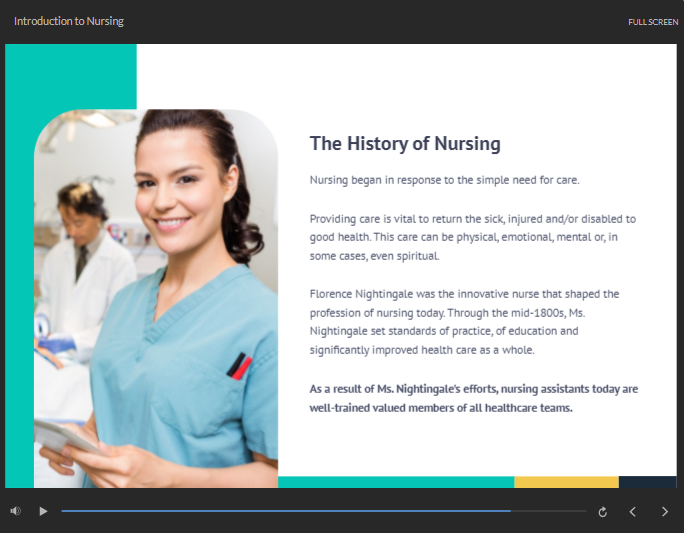Click the Introduction to Nursing course title

point(69,21)
